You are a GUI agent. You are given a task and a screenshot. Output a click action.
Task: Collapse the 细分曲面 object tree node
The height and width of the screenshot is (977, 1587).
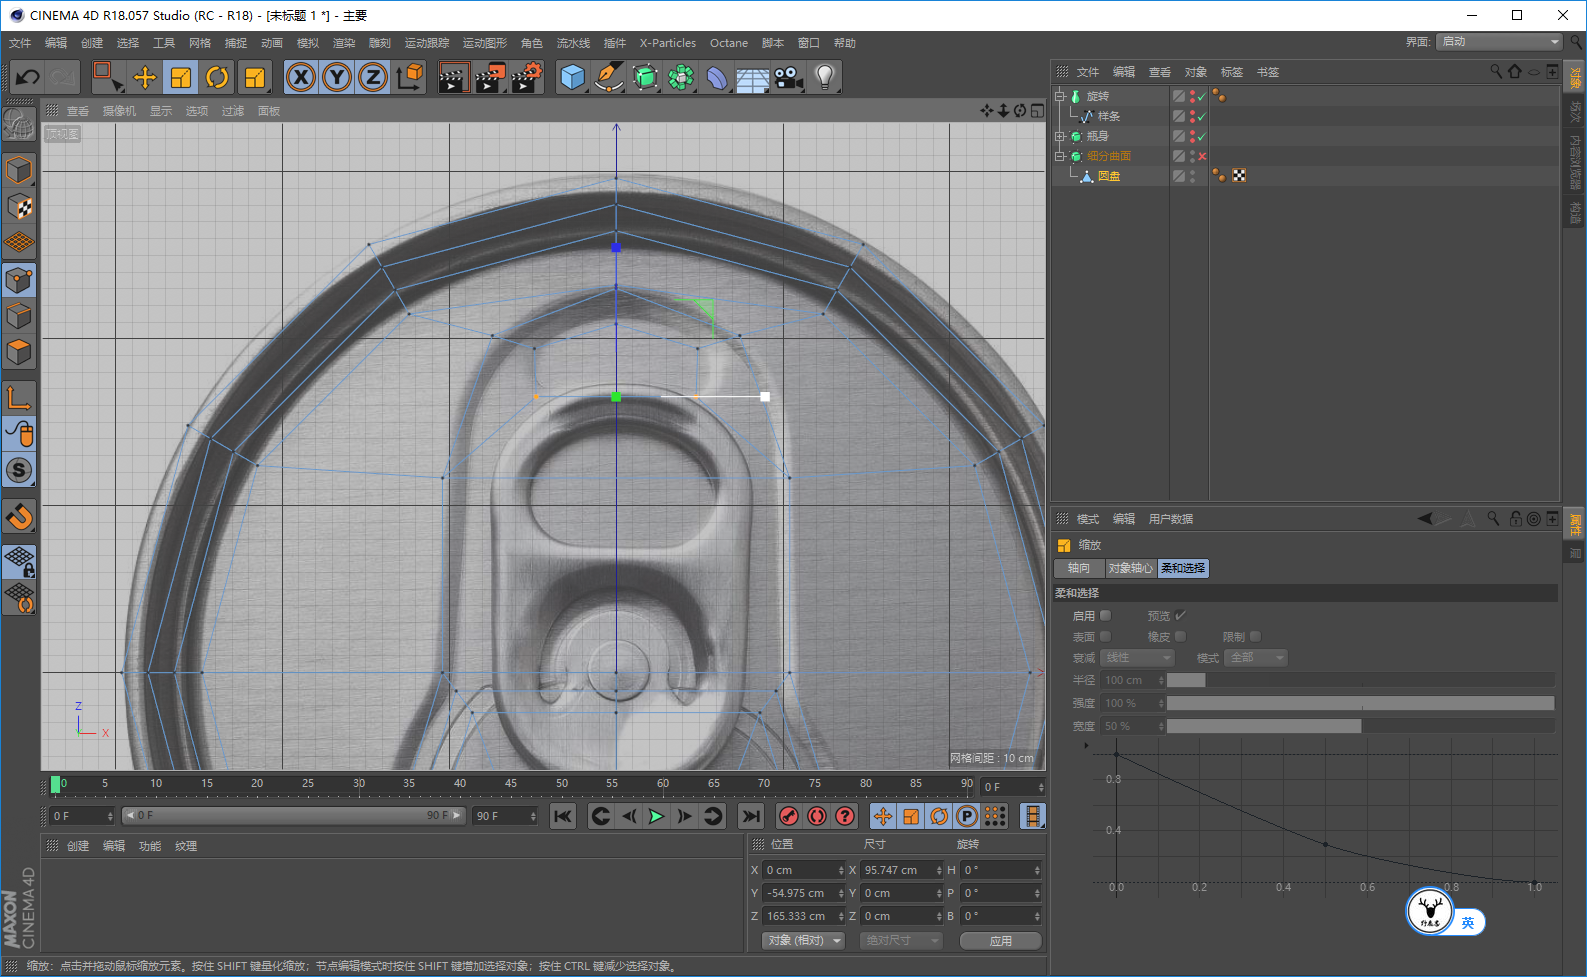(x=1060, y=156)
